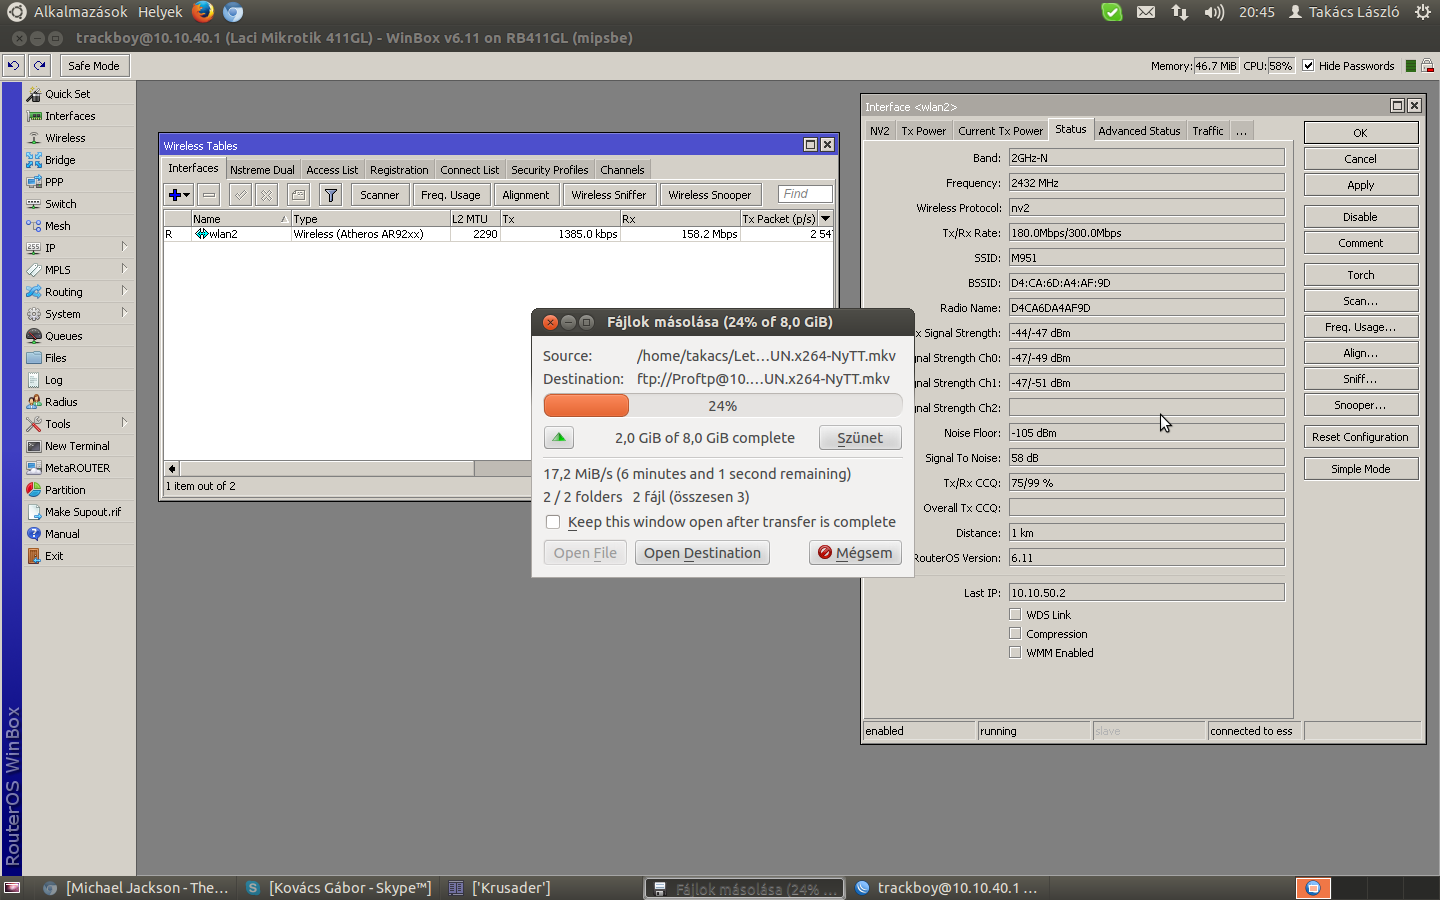
Task: Click inside the Find input field
Action: (x=803, y=194)
